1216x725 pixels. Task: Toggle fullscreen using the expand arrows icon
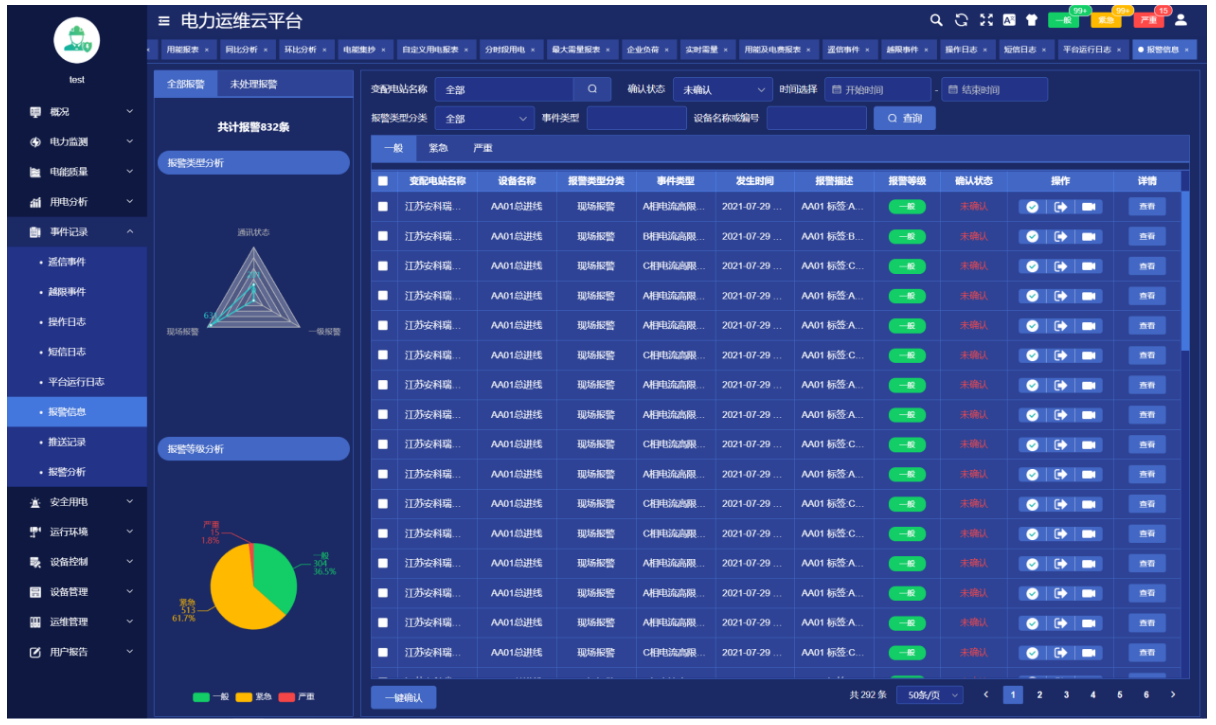[986, 20]
